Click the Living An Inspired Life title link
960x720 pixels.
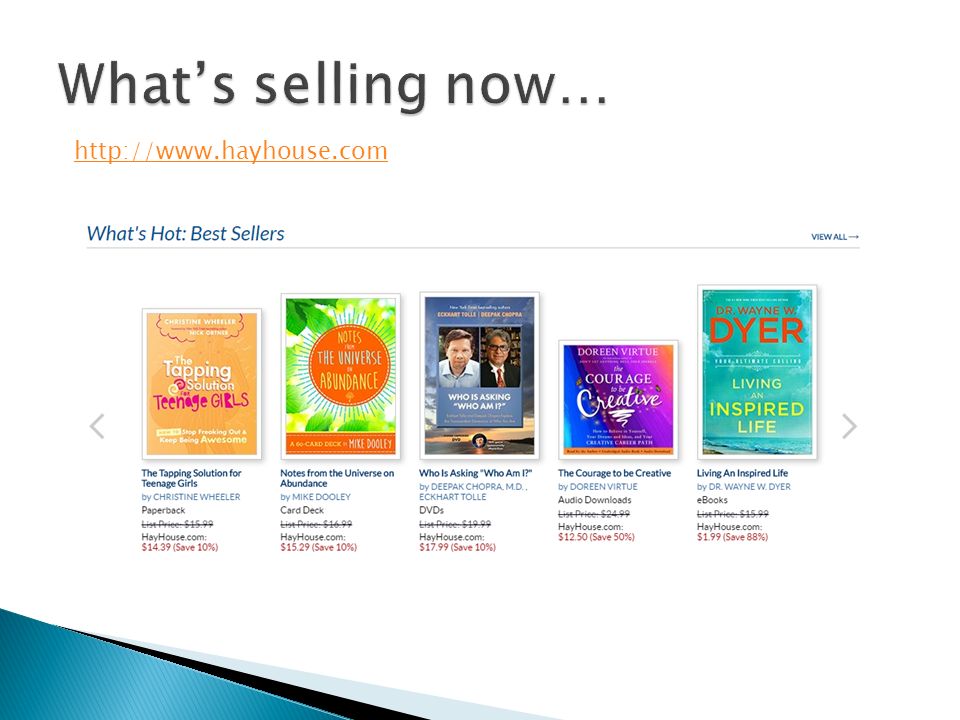click(x=742, y=473)
